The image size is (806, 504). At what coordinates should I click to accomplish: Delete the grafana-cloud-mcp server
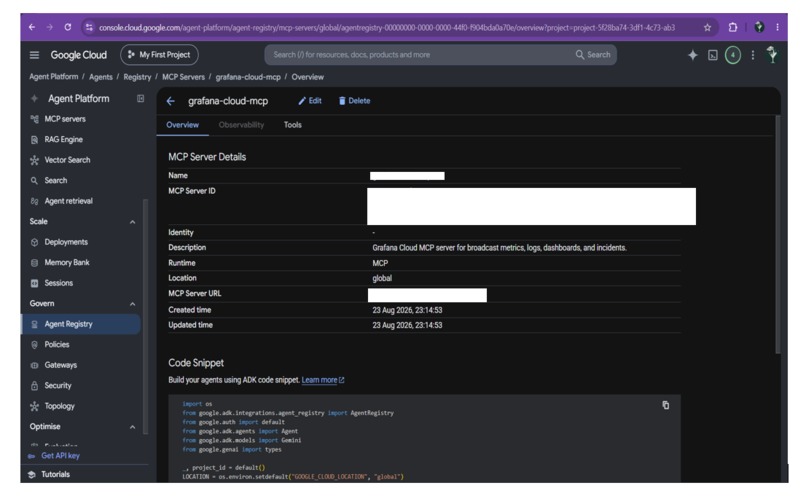[x=354, y=101]
